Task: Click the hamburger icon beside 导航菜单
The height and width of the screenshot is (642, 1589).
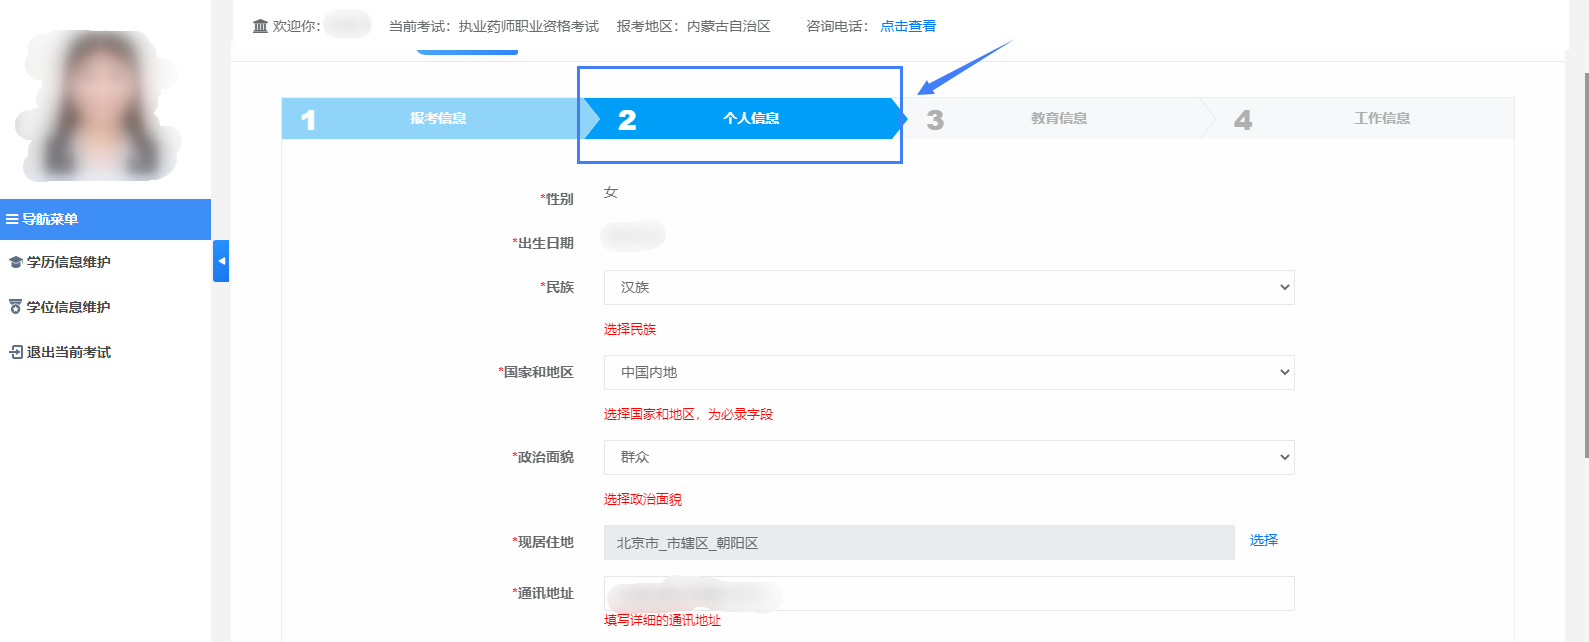Action: click(x=12, y=219)
